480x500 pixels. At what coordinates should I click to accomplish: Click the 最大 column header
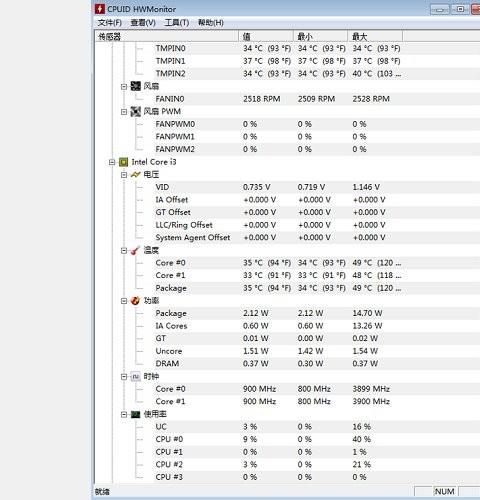pyautogui.click(x=375, y=36)
